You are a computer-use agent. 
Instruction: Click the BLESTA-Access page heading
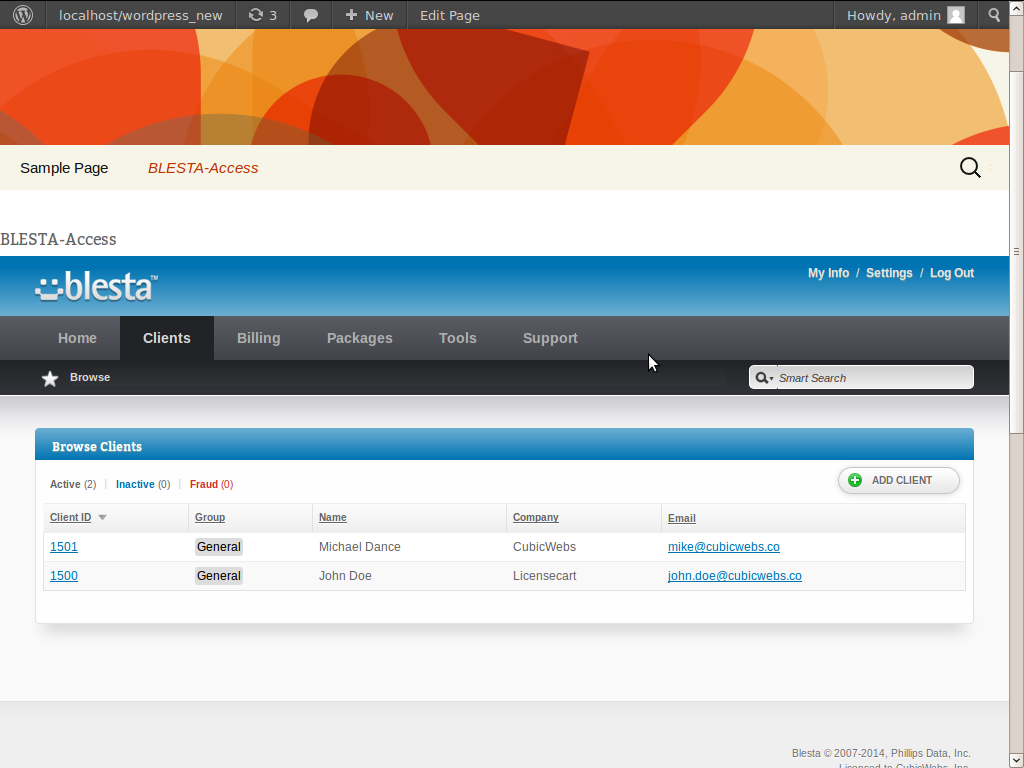58,240
